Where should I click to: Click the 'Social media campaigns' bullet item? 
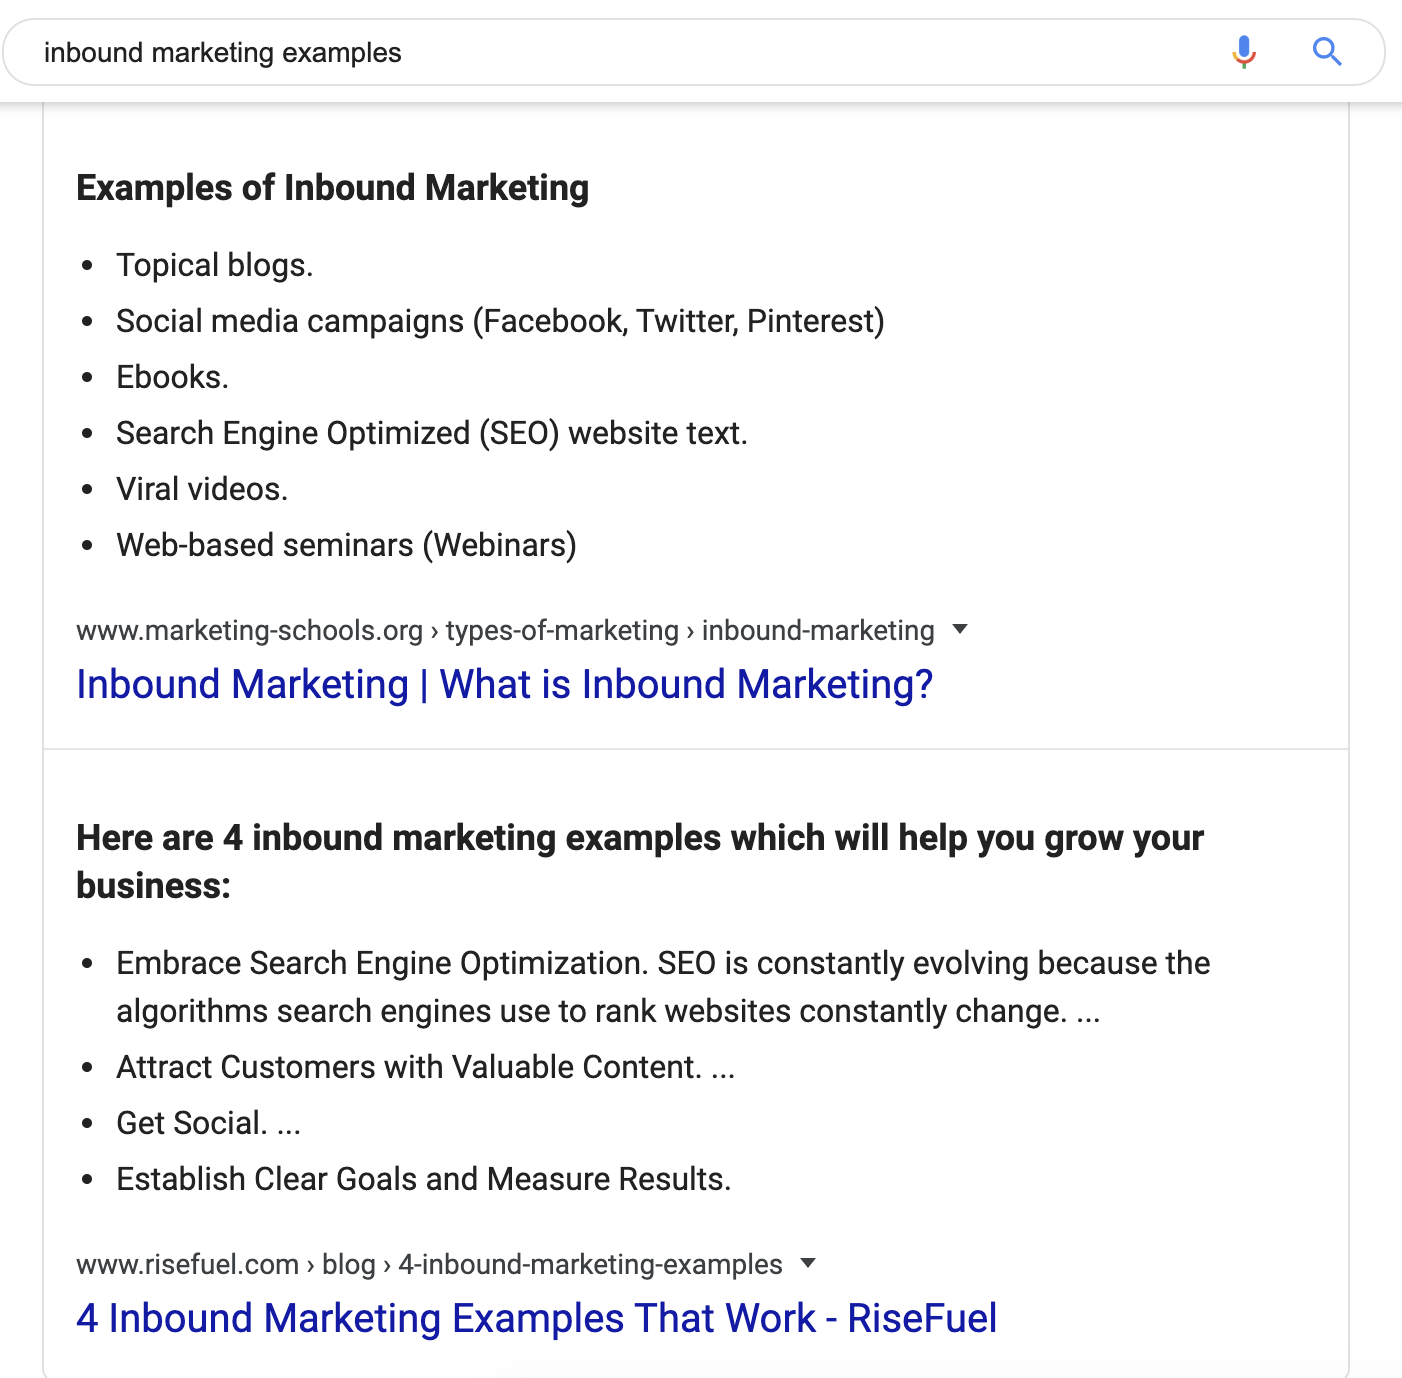(x=500, y=321)
